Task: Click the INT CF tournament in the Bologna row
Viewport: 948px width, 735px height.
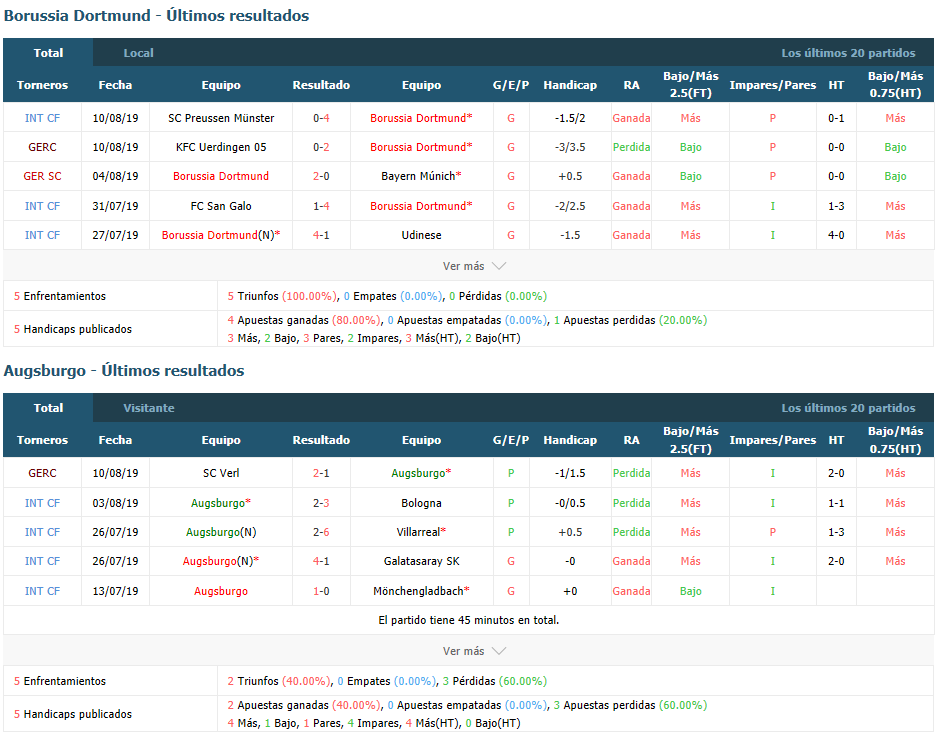Action: [x=42, y=503]
